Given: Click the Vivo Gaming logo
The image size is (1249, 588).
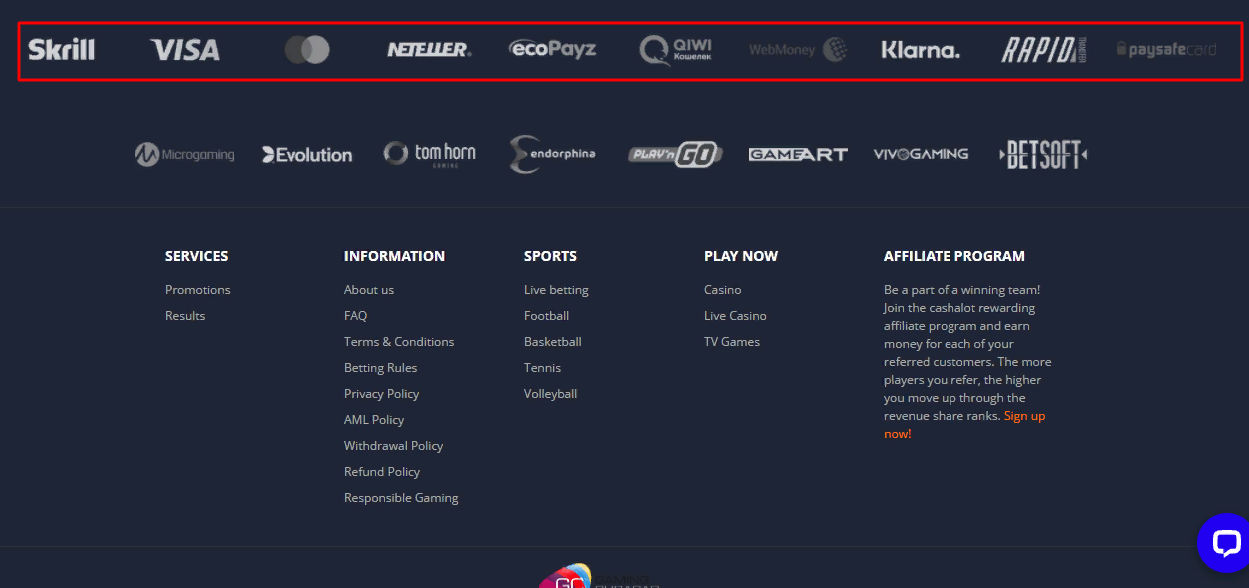Looking at the screenshot, I should (921, 154).
